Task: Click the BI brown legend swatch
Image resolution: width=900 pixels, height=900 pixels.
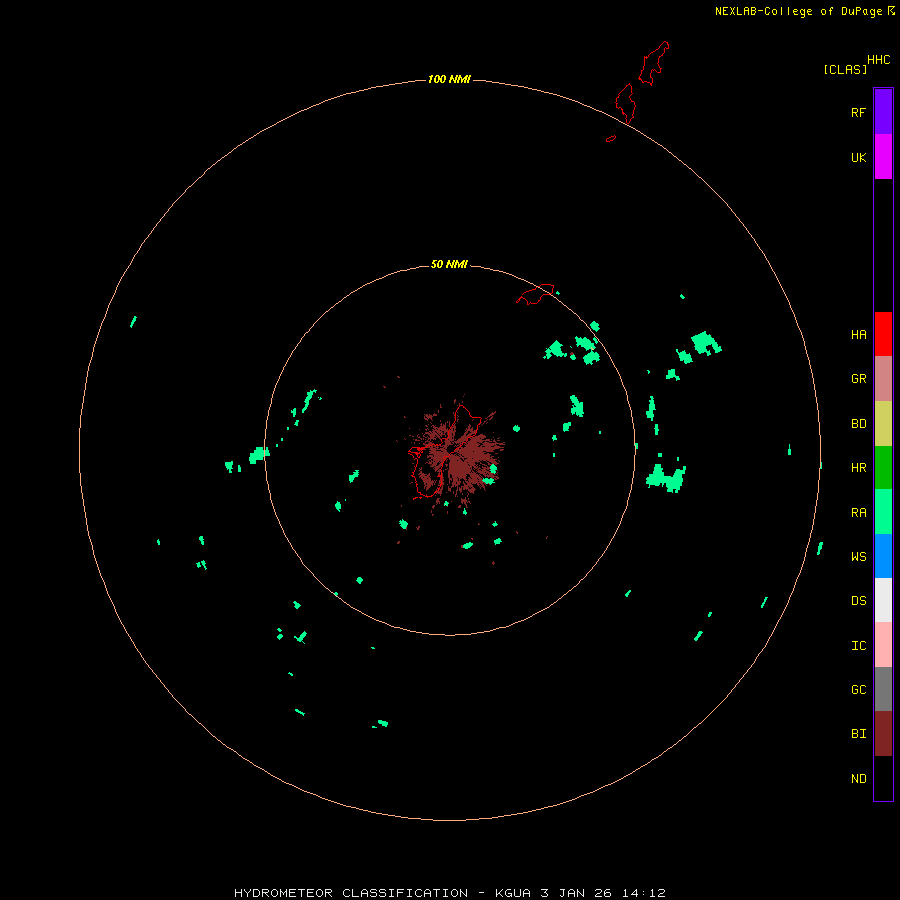Action: pyautogui.click(x=883, y=734)
